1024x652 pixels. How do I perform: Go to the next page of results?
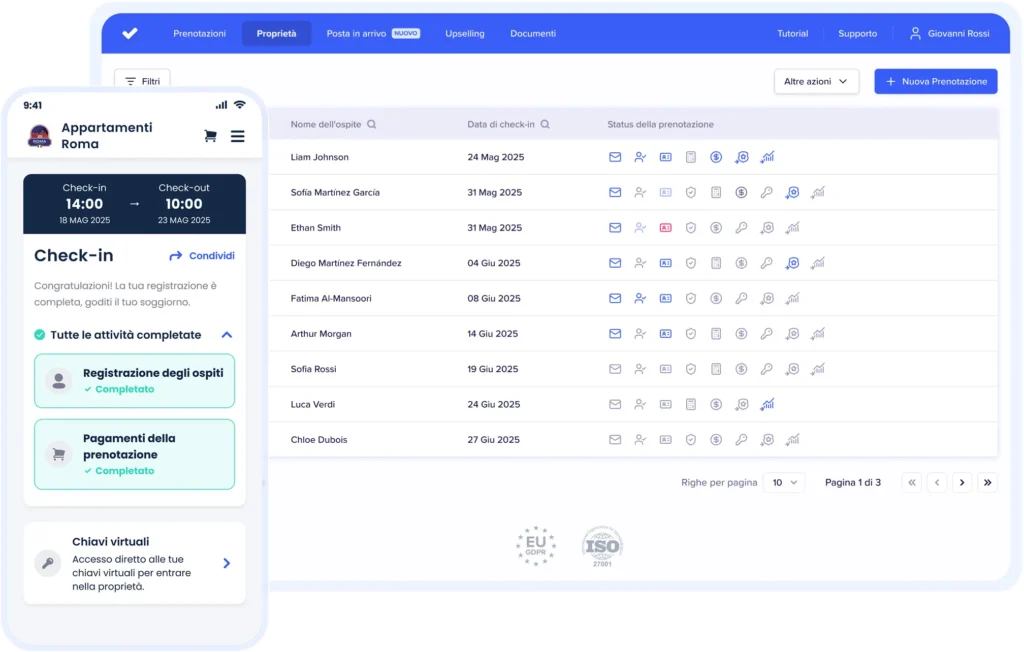[x=962, y=483]
